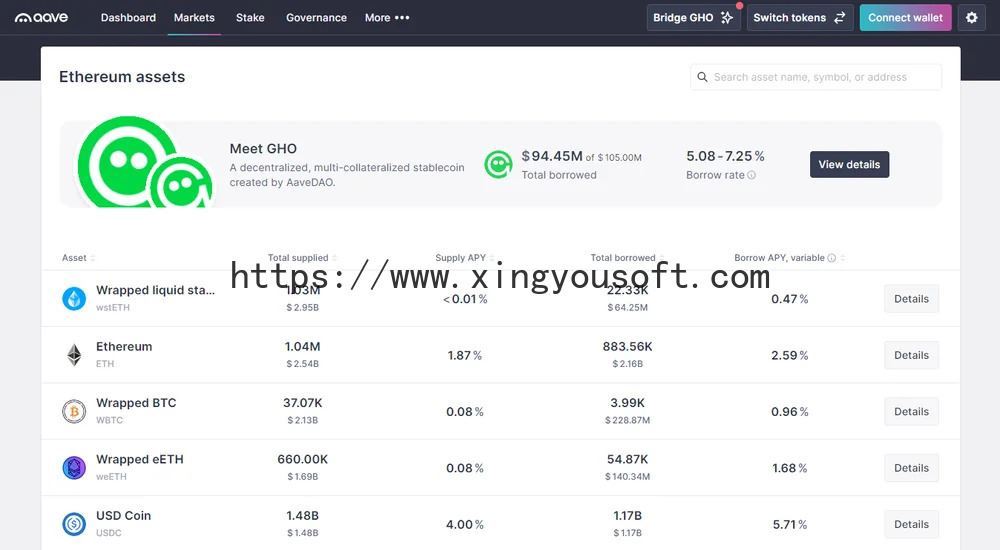The image size is (1000, 550).
Task: Focus the asset search field
Action: click(x=820, y=77)
